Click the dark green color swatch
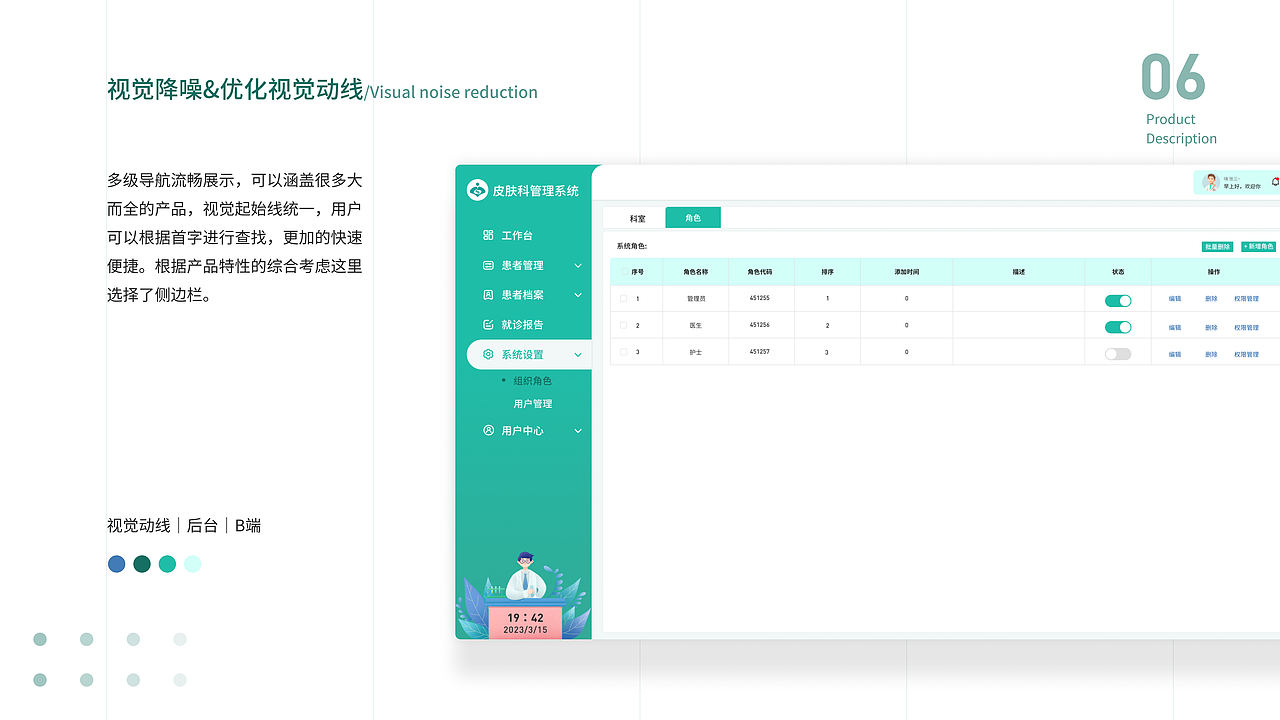The width and height of the screenshot is (1280, 720). point(141,564)
